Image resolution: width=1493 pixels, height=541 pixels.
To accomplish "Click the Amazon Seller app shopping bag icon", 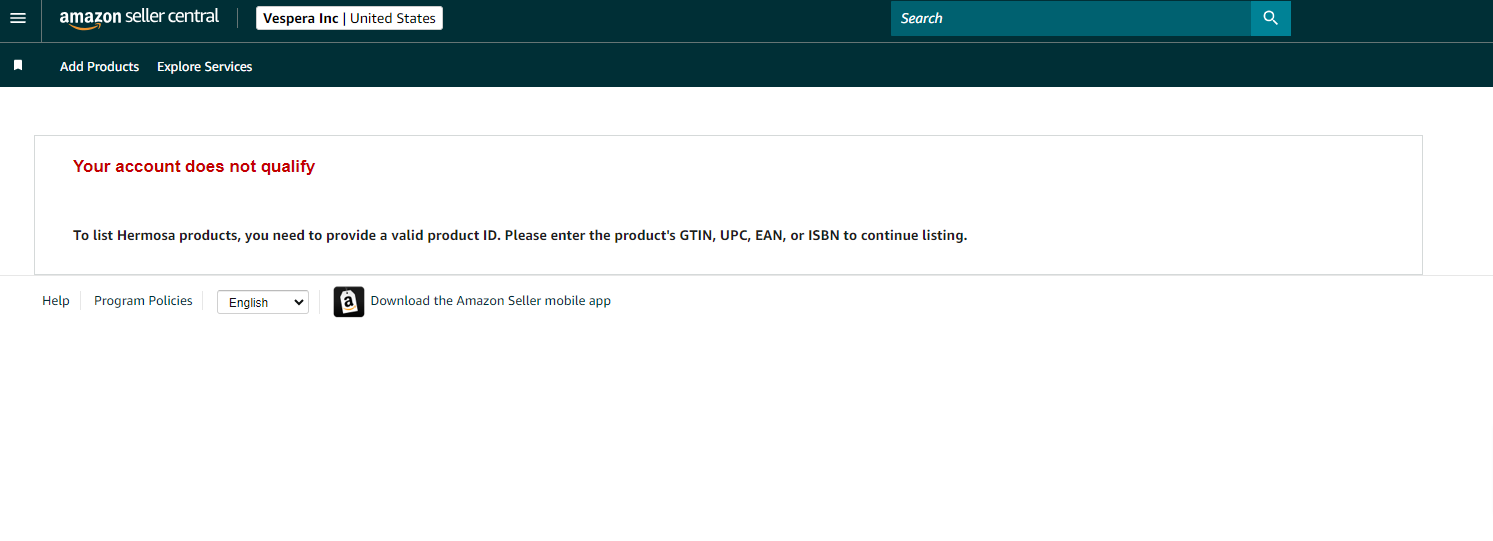I will (x=349, y=301).
